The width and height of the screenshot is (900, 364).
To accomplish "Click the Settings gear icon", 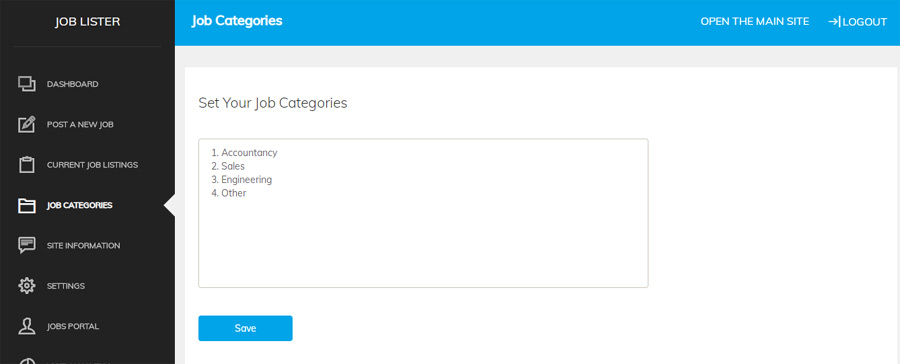I will point(27,285).
